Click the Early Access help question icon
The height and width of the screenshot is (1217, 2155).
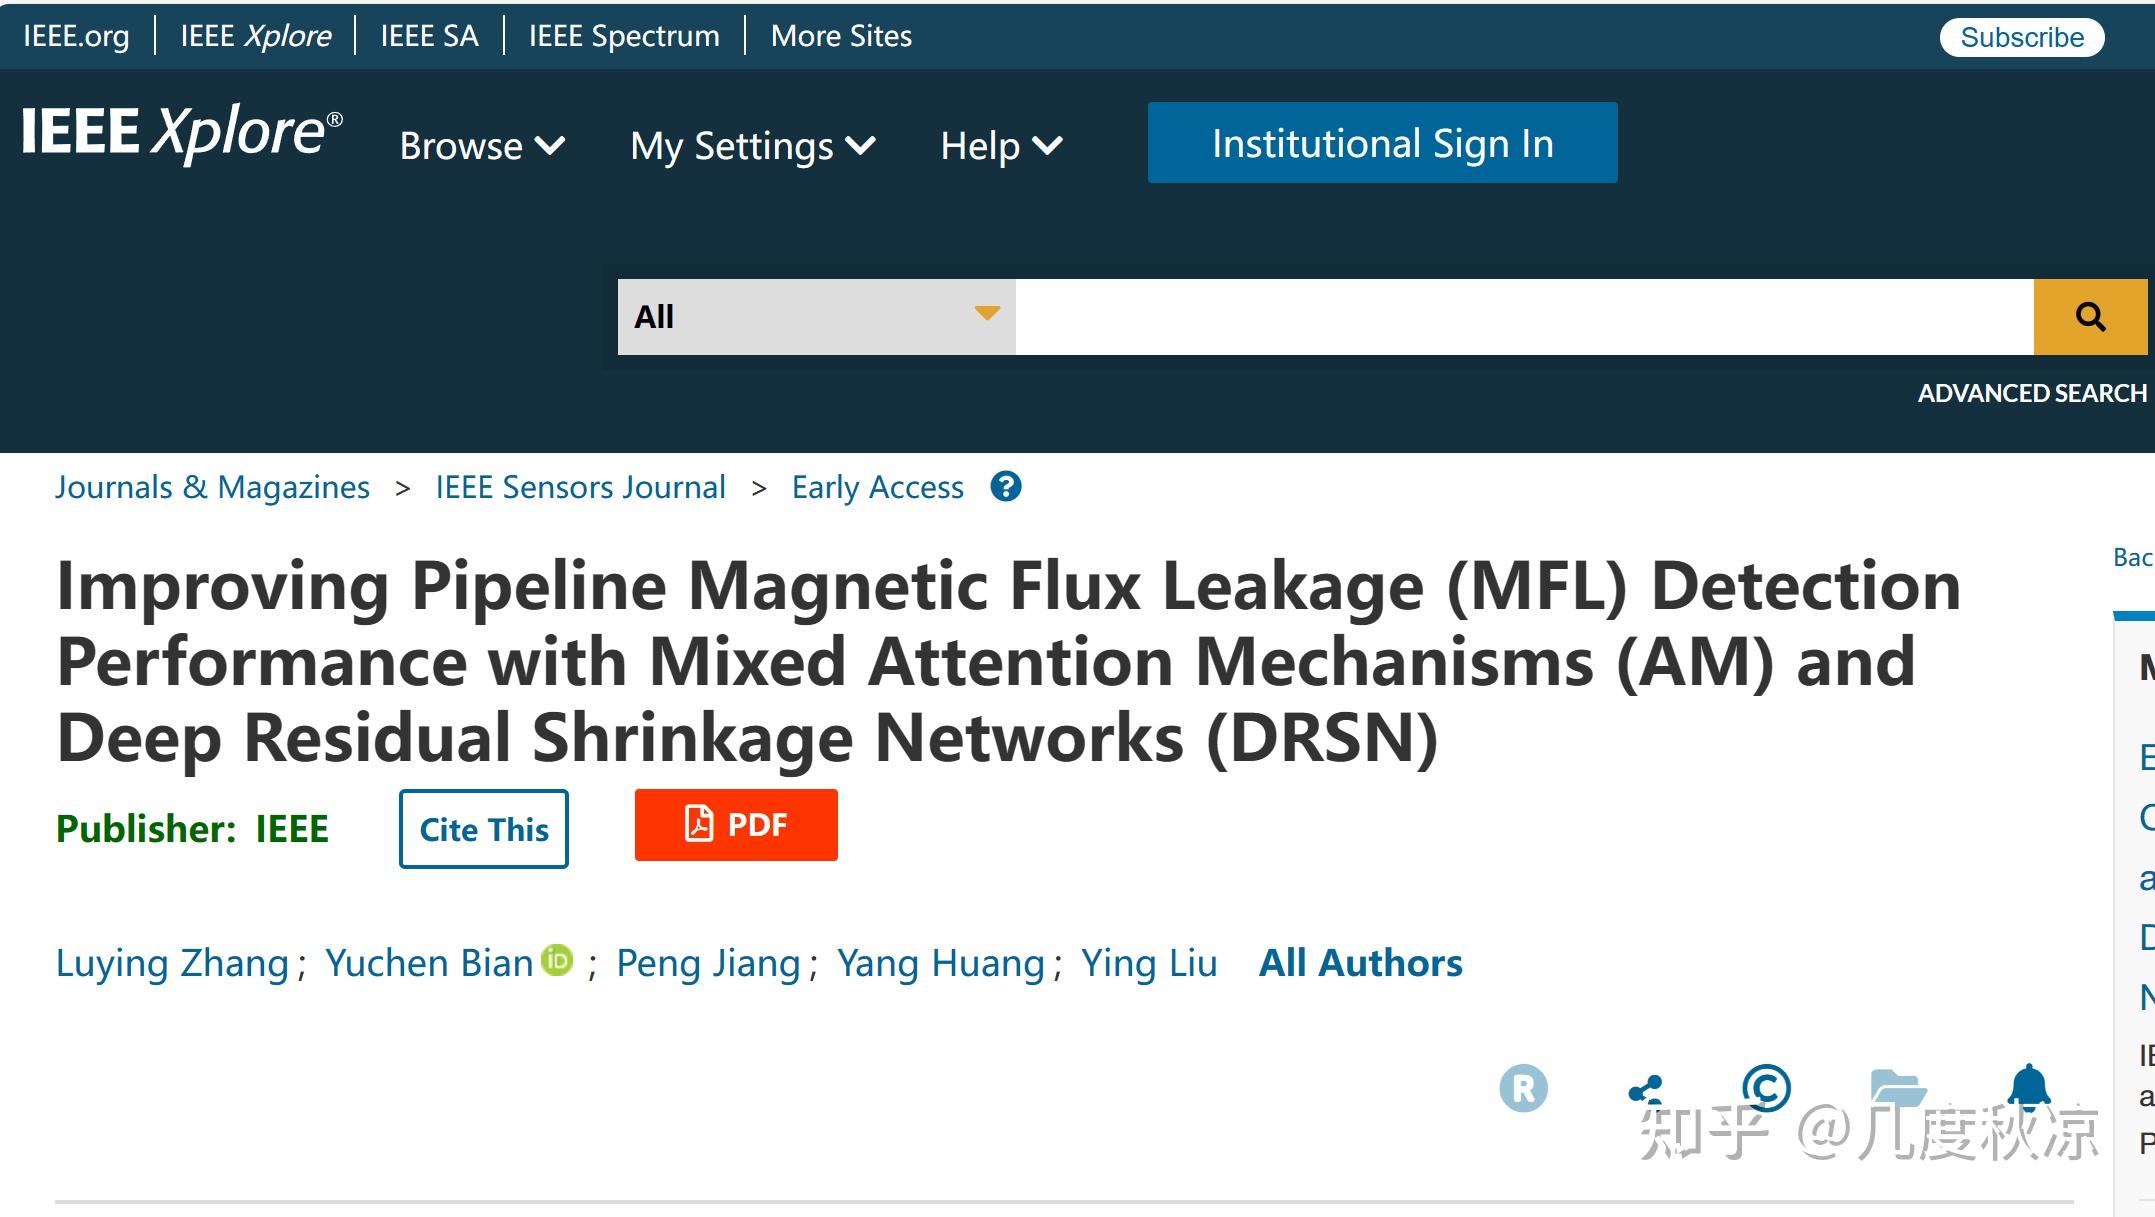(1006, 487)
